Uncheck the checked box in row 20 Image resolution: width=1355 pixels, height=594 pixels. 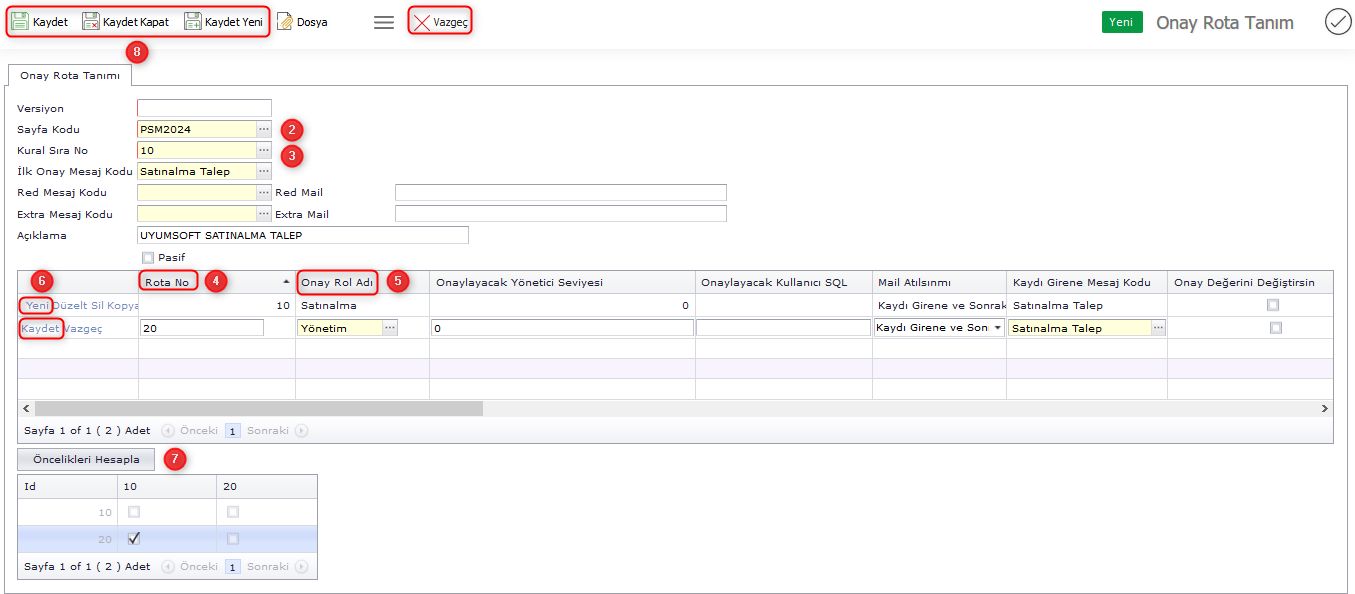click(134, 538)
